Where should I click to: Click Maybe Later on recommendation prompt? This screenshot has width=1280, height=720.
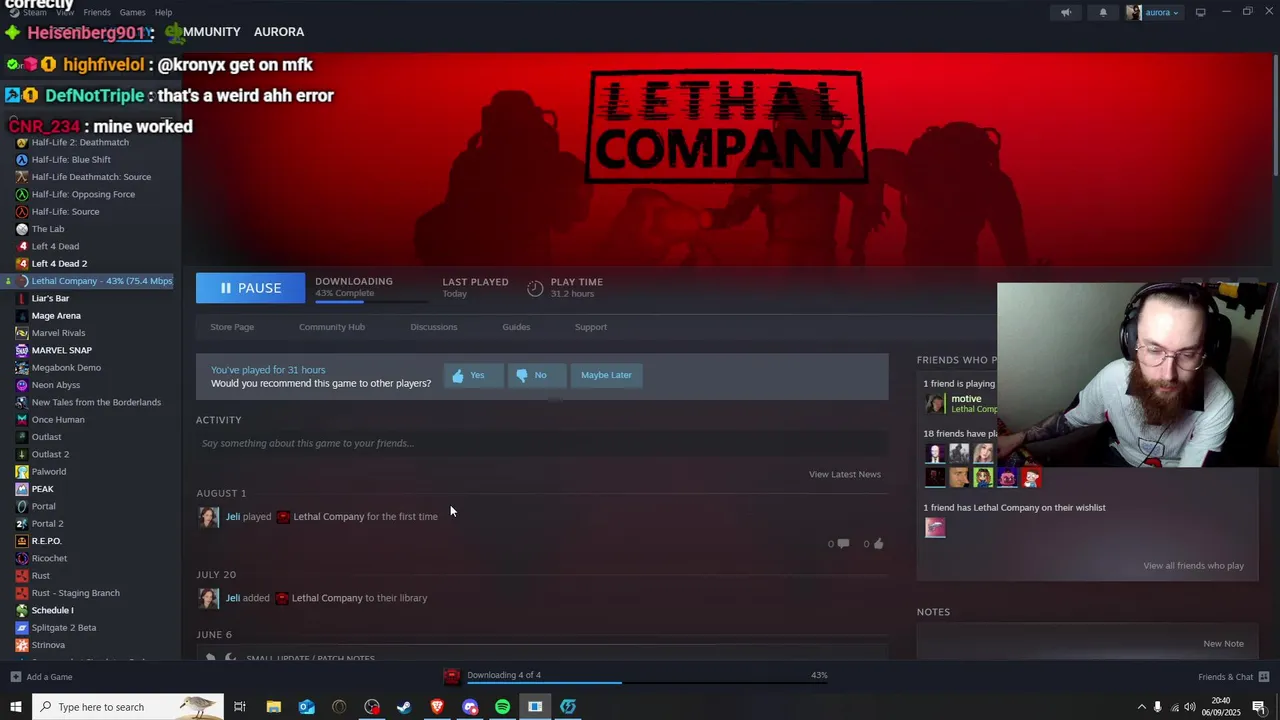pos(606,375)
